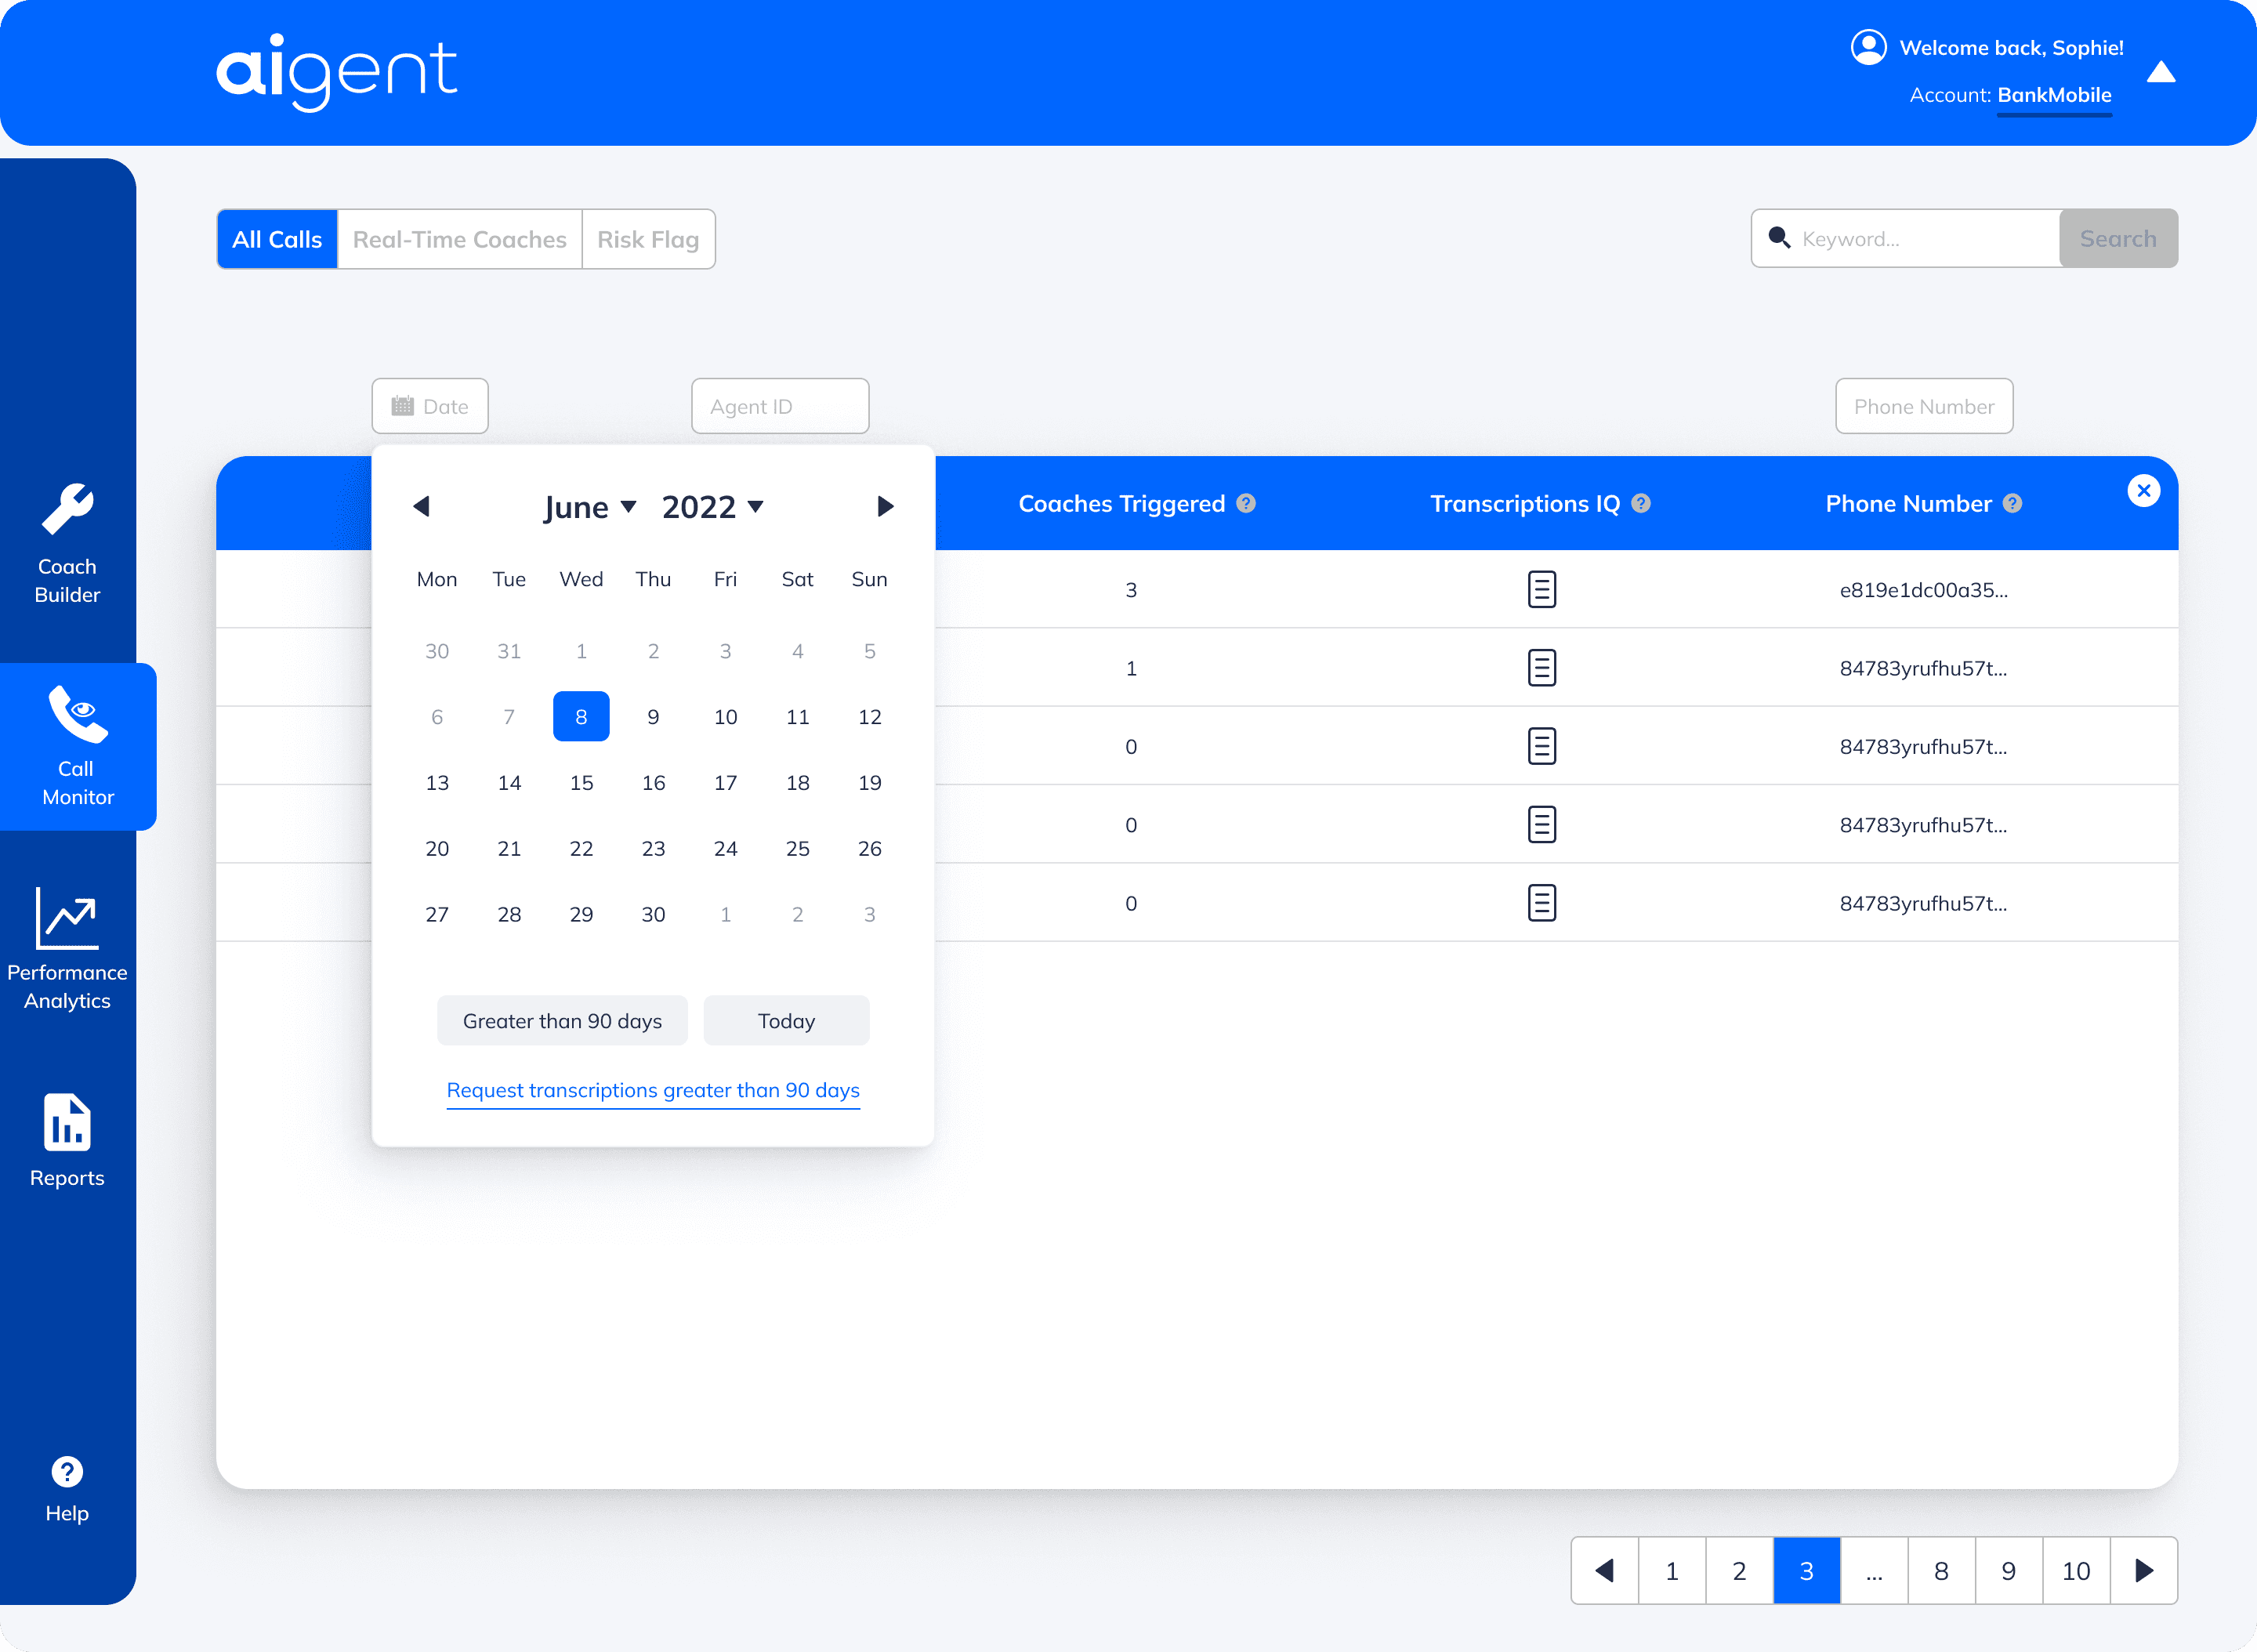The width and height of the screenshot is (2257, 1652).
Task: Select June 15 in calendar
Action: click(581, 783)
